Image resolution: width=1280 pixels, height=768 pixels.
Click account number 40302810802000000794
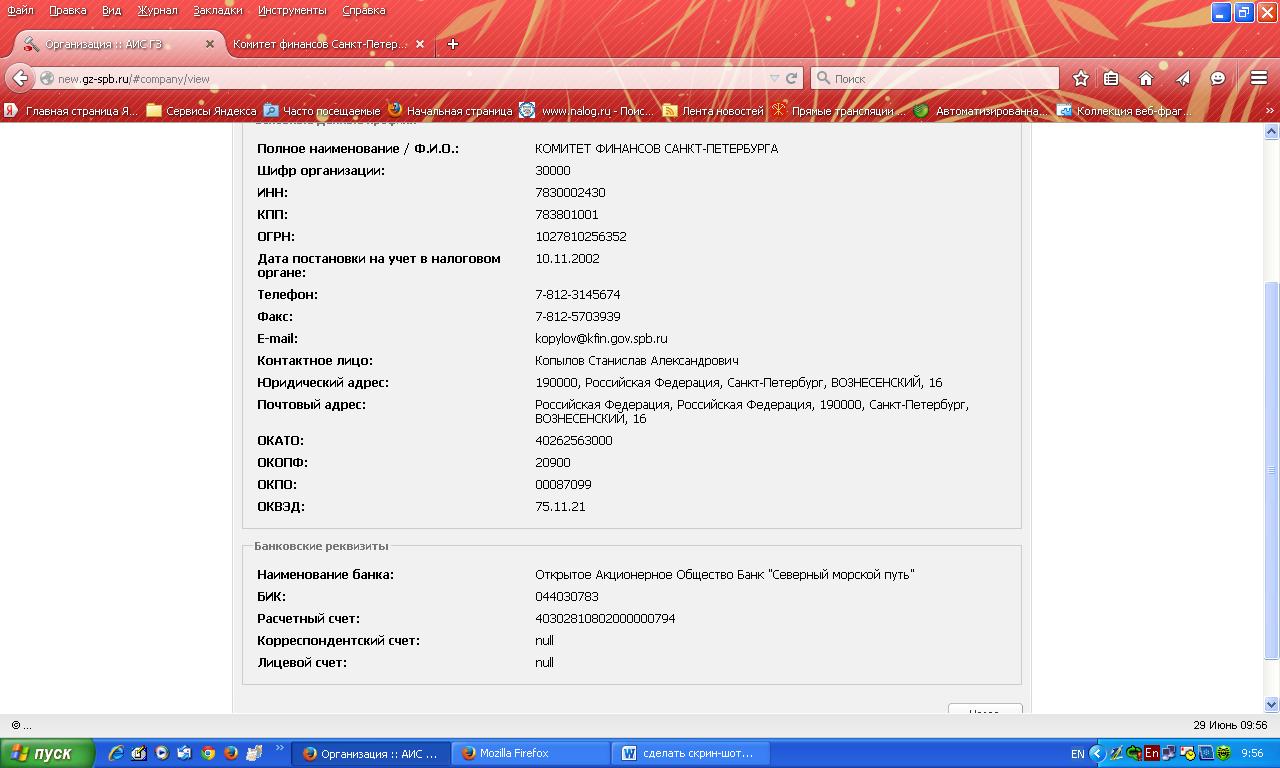coord(605,618)
